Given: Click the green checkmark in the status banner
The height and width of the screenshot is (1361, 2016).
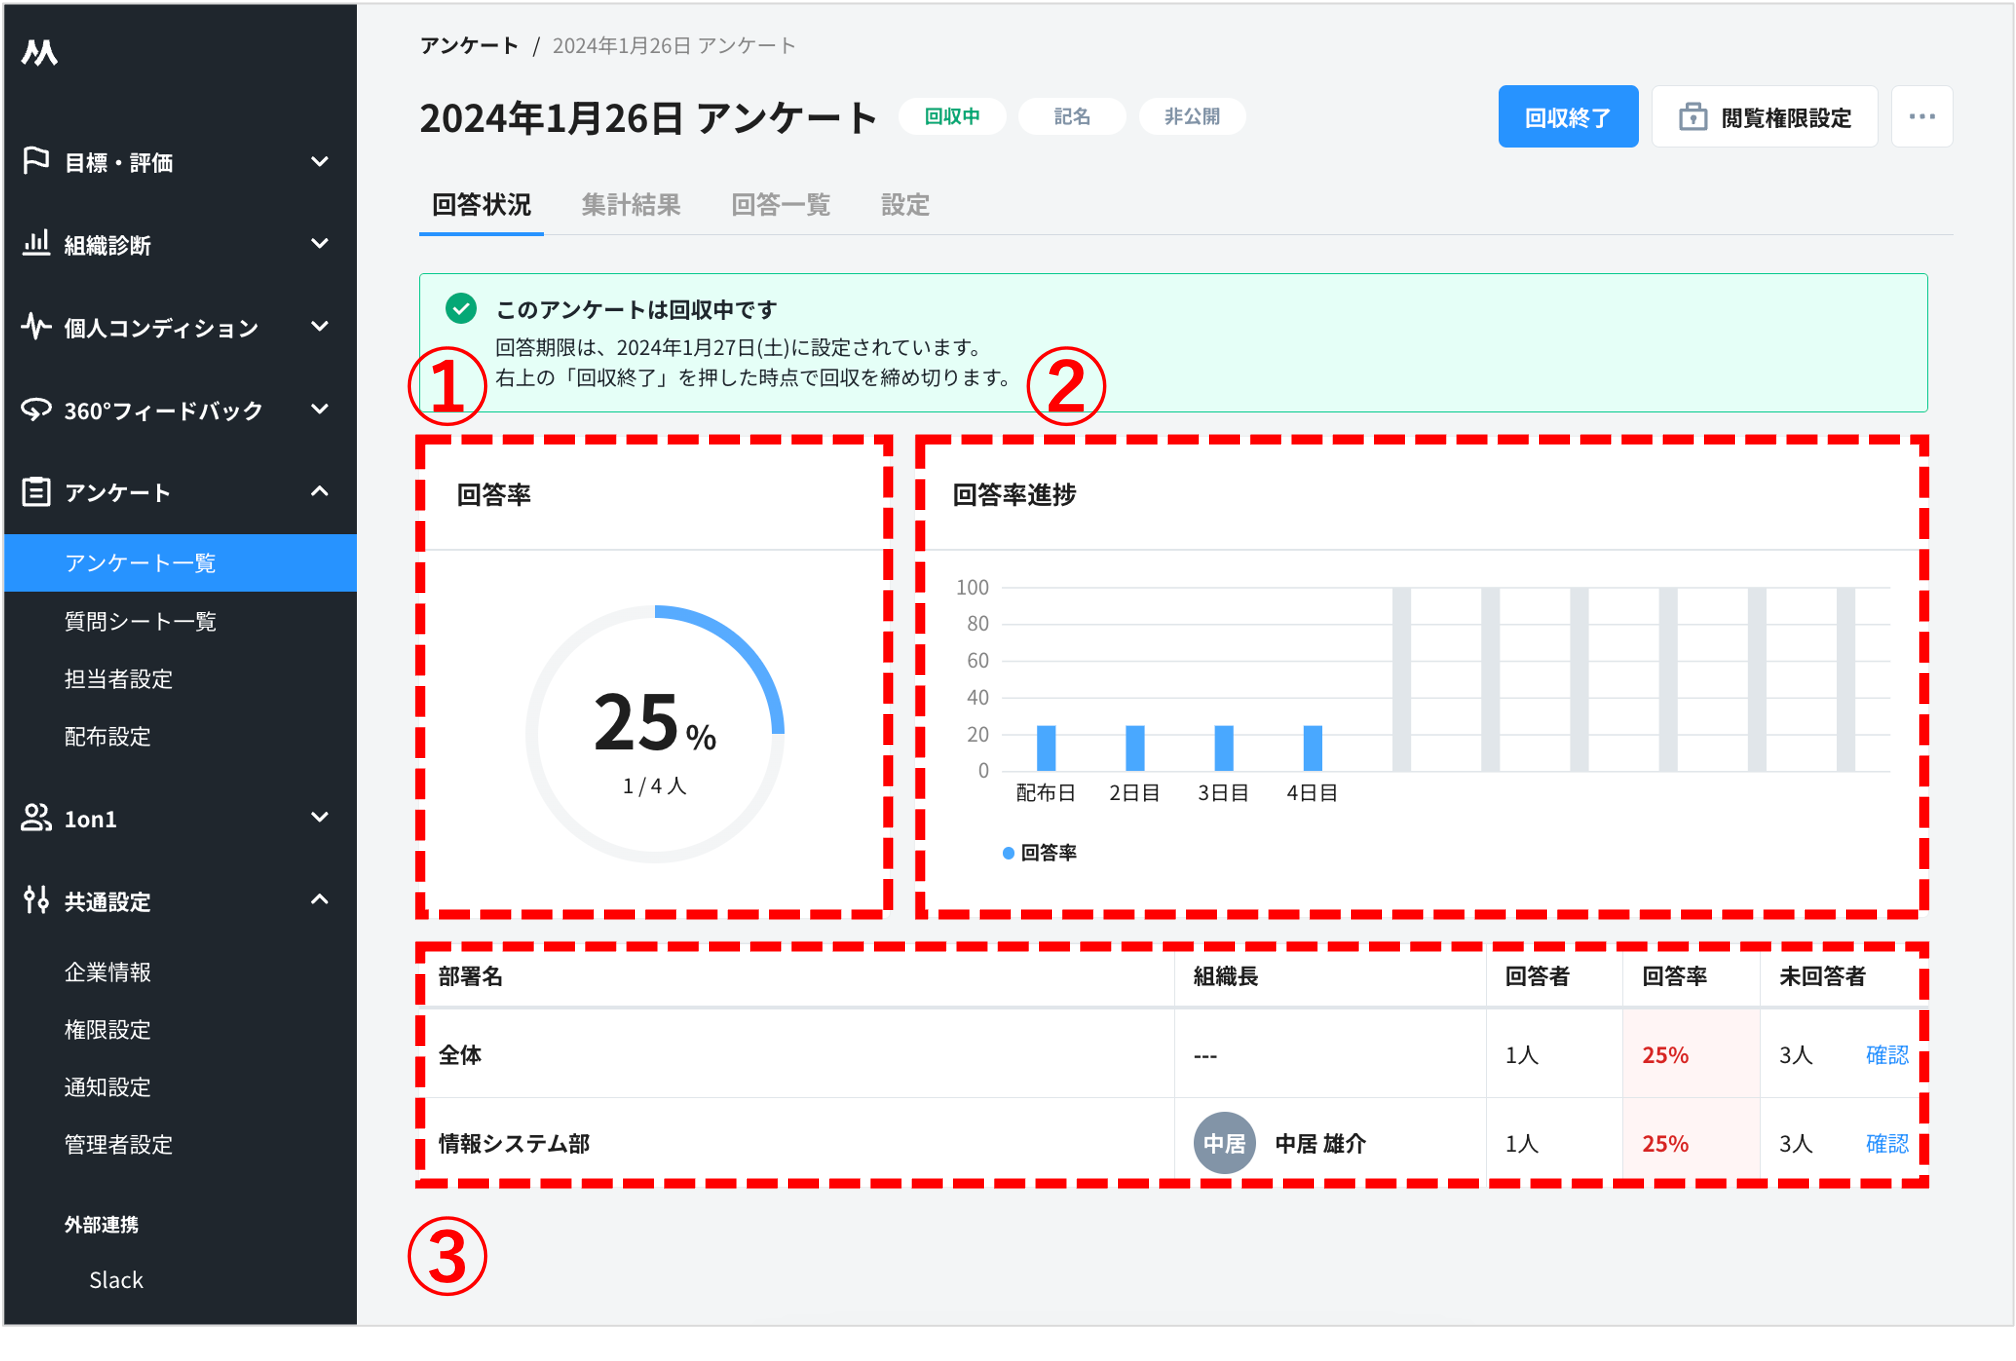Looking at the screenshot, I should (461, 310).
